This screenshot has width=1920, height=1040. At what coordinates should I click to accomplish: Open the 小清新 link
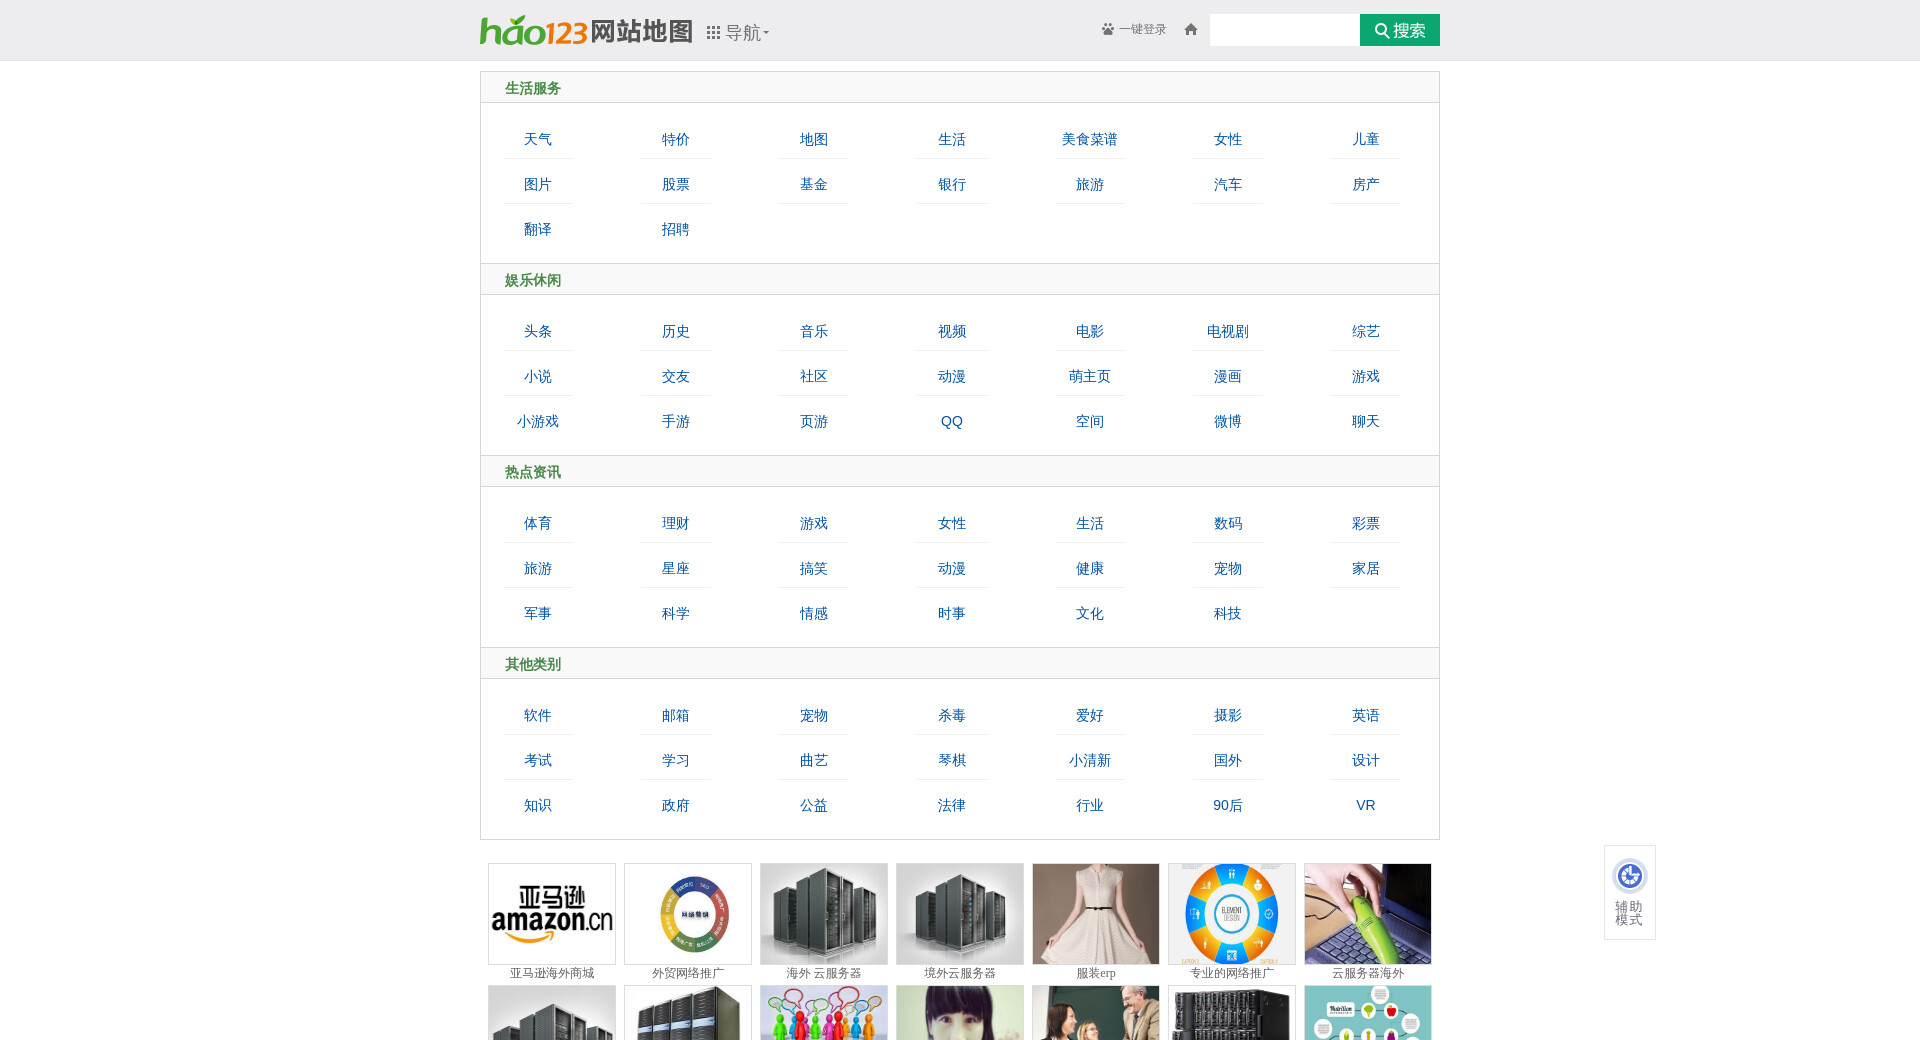(1090, 761)
